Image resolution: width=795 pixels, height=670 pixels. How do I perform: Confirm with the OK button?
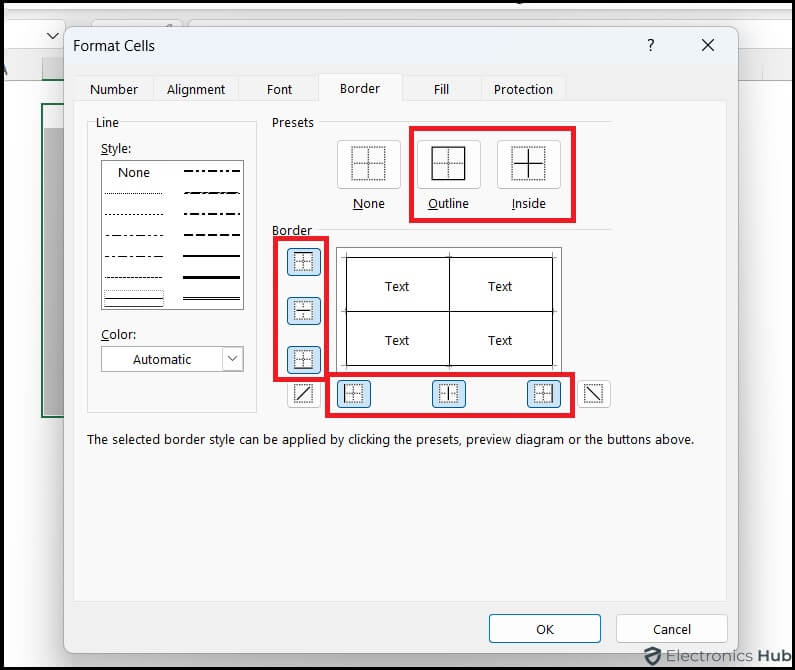[x=545, y=629]
